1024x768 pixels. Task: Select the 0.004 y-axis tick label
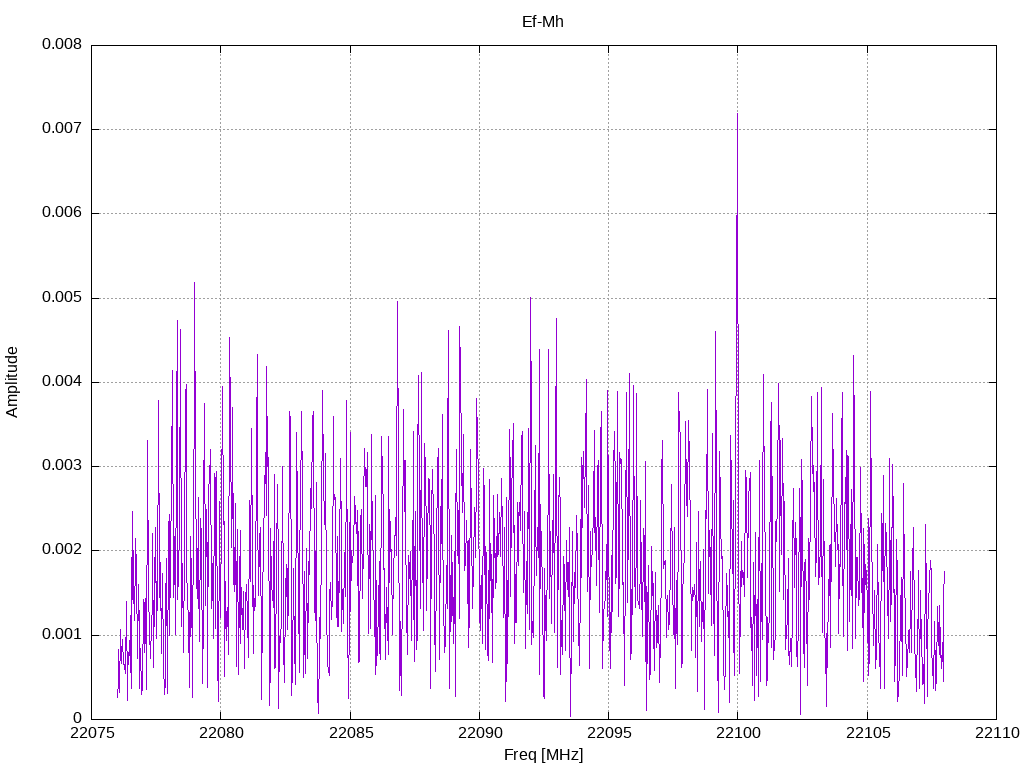click(61, 382)
